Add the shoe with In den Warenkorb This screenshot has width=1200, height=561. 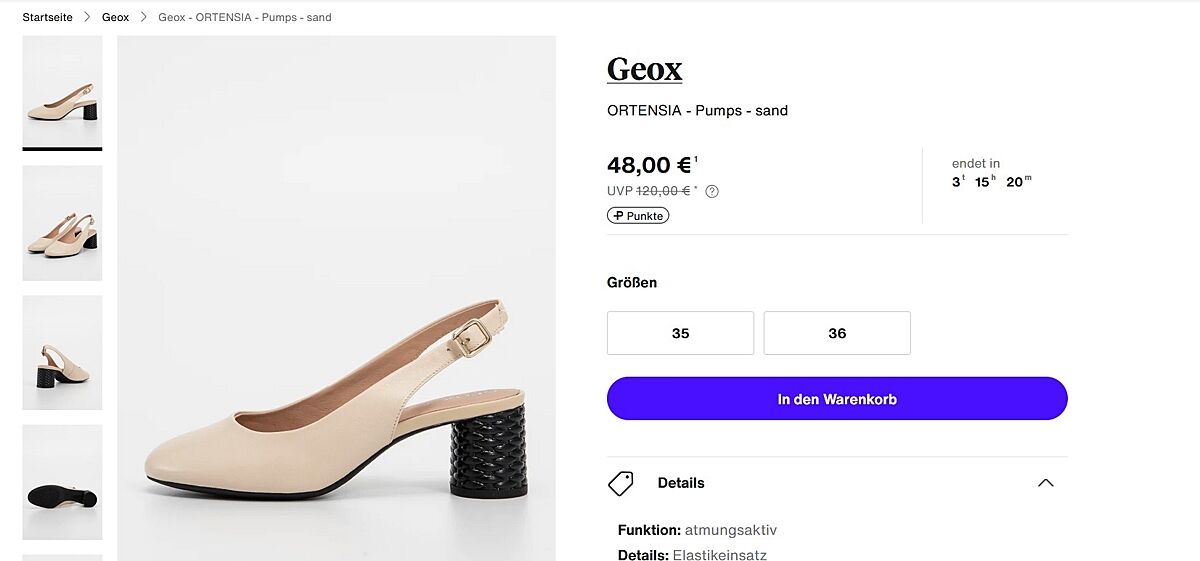coord(837,399)
